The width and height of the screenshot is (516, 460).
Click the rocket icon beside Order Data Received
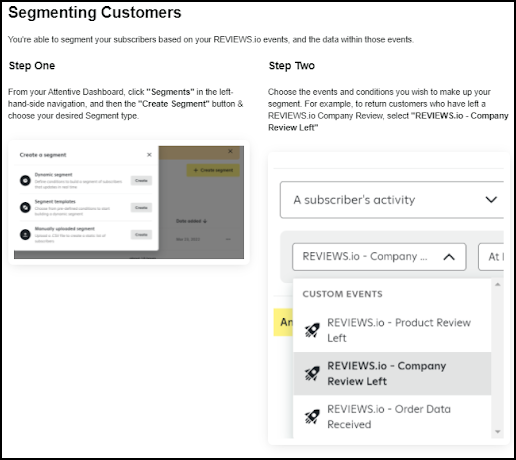tap(312, 417)
